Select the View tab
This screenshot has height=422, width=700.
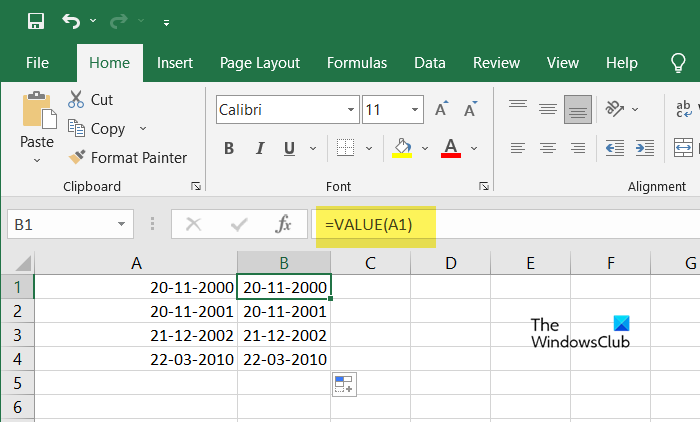point(562,63)
